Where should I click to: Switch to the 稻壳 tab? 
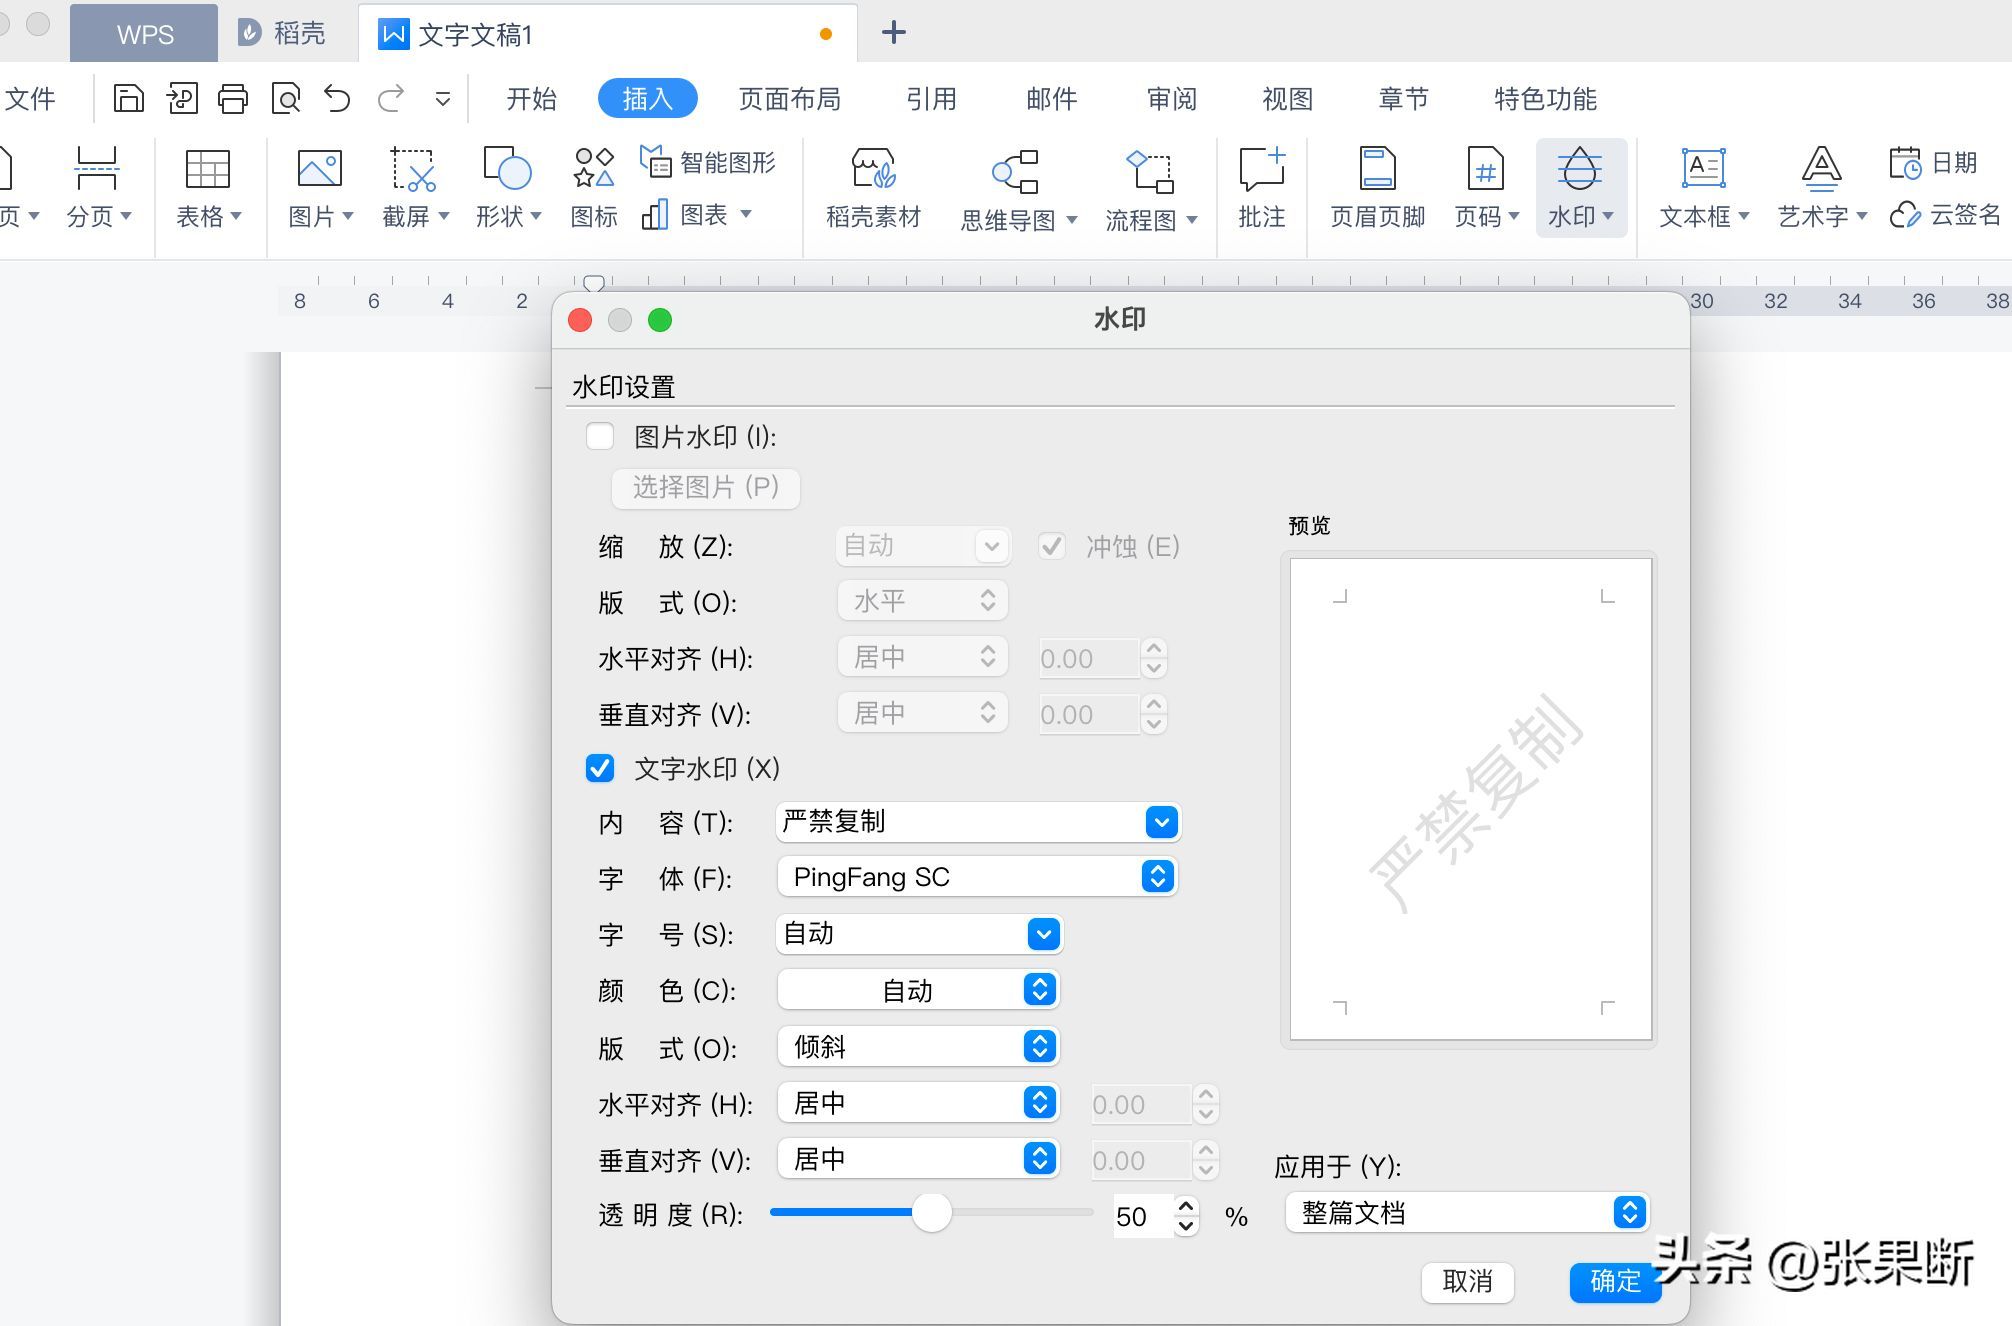[284, 33]
